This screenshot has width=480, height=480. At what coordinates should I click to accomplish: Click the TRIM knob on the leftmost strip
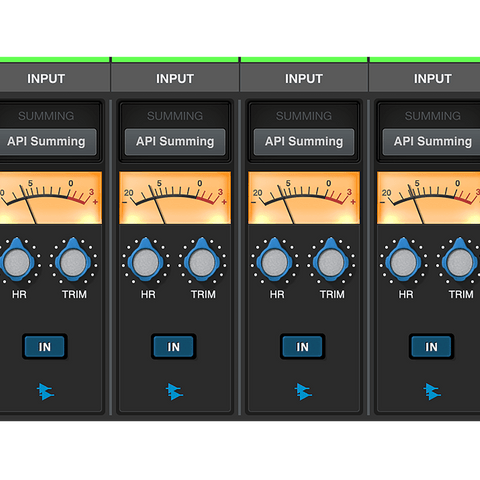coord(73,262)
